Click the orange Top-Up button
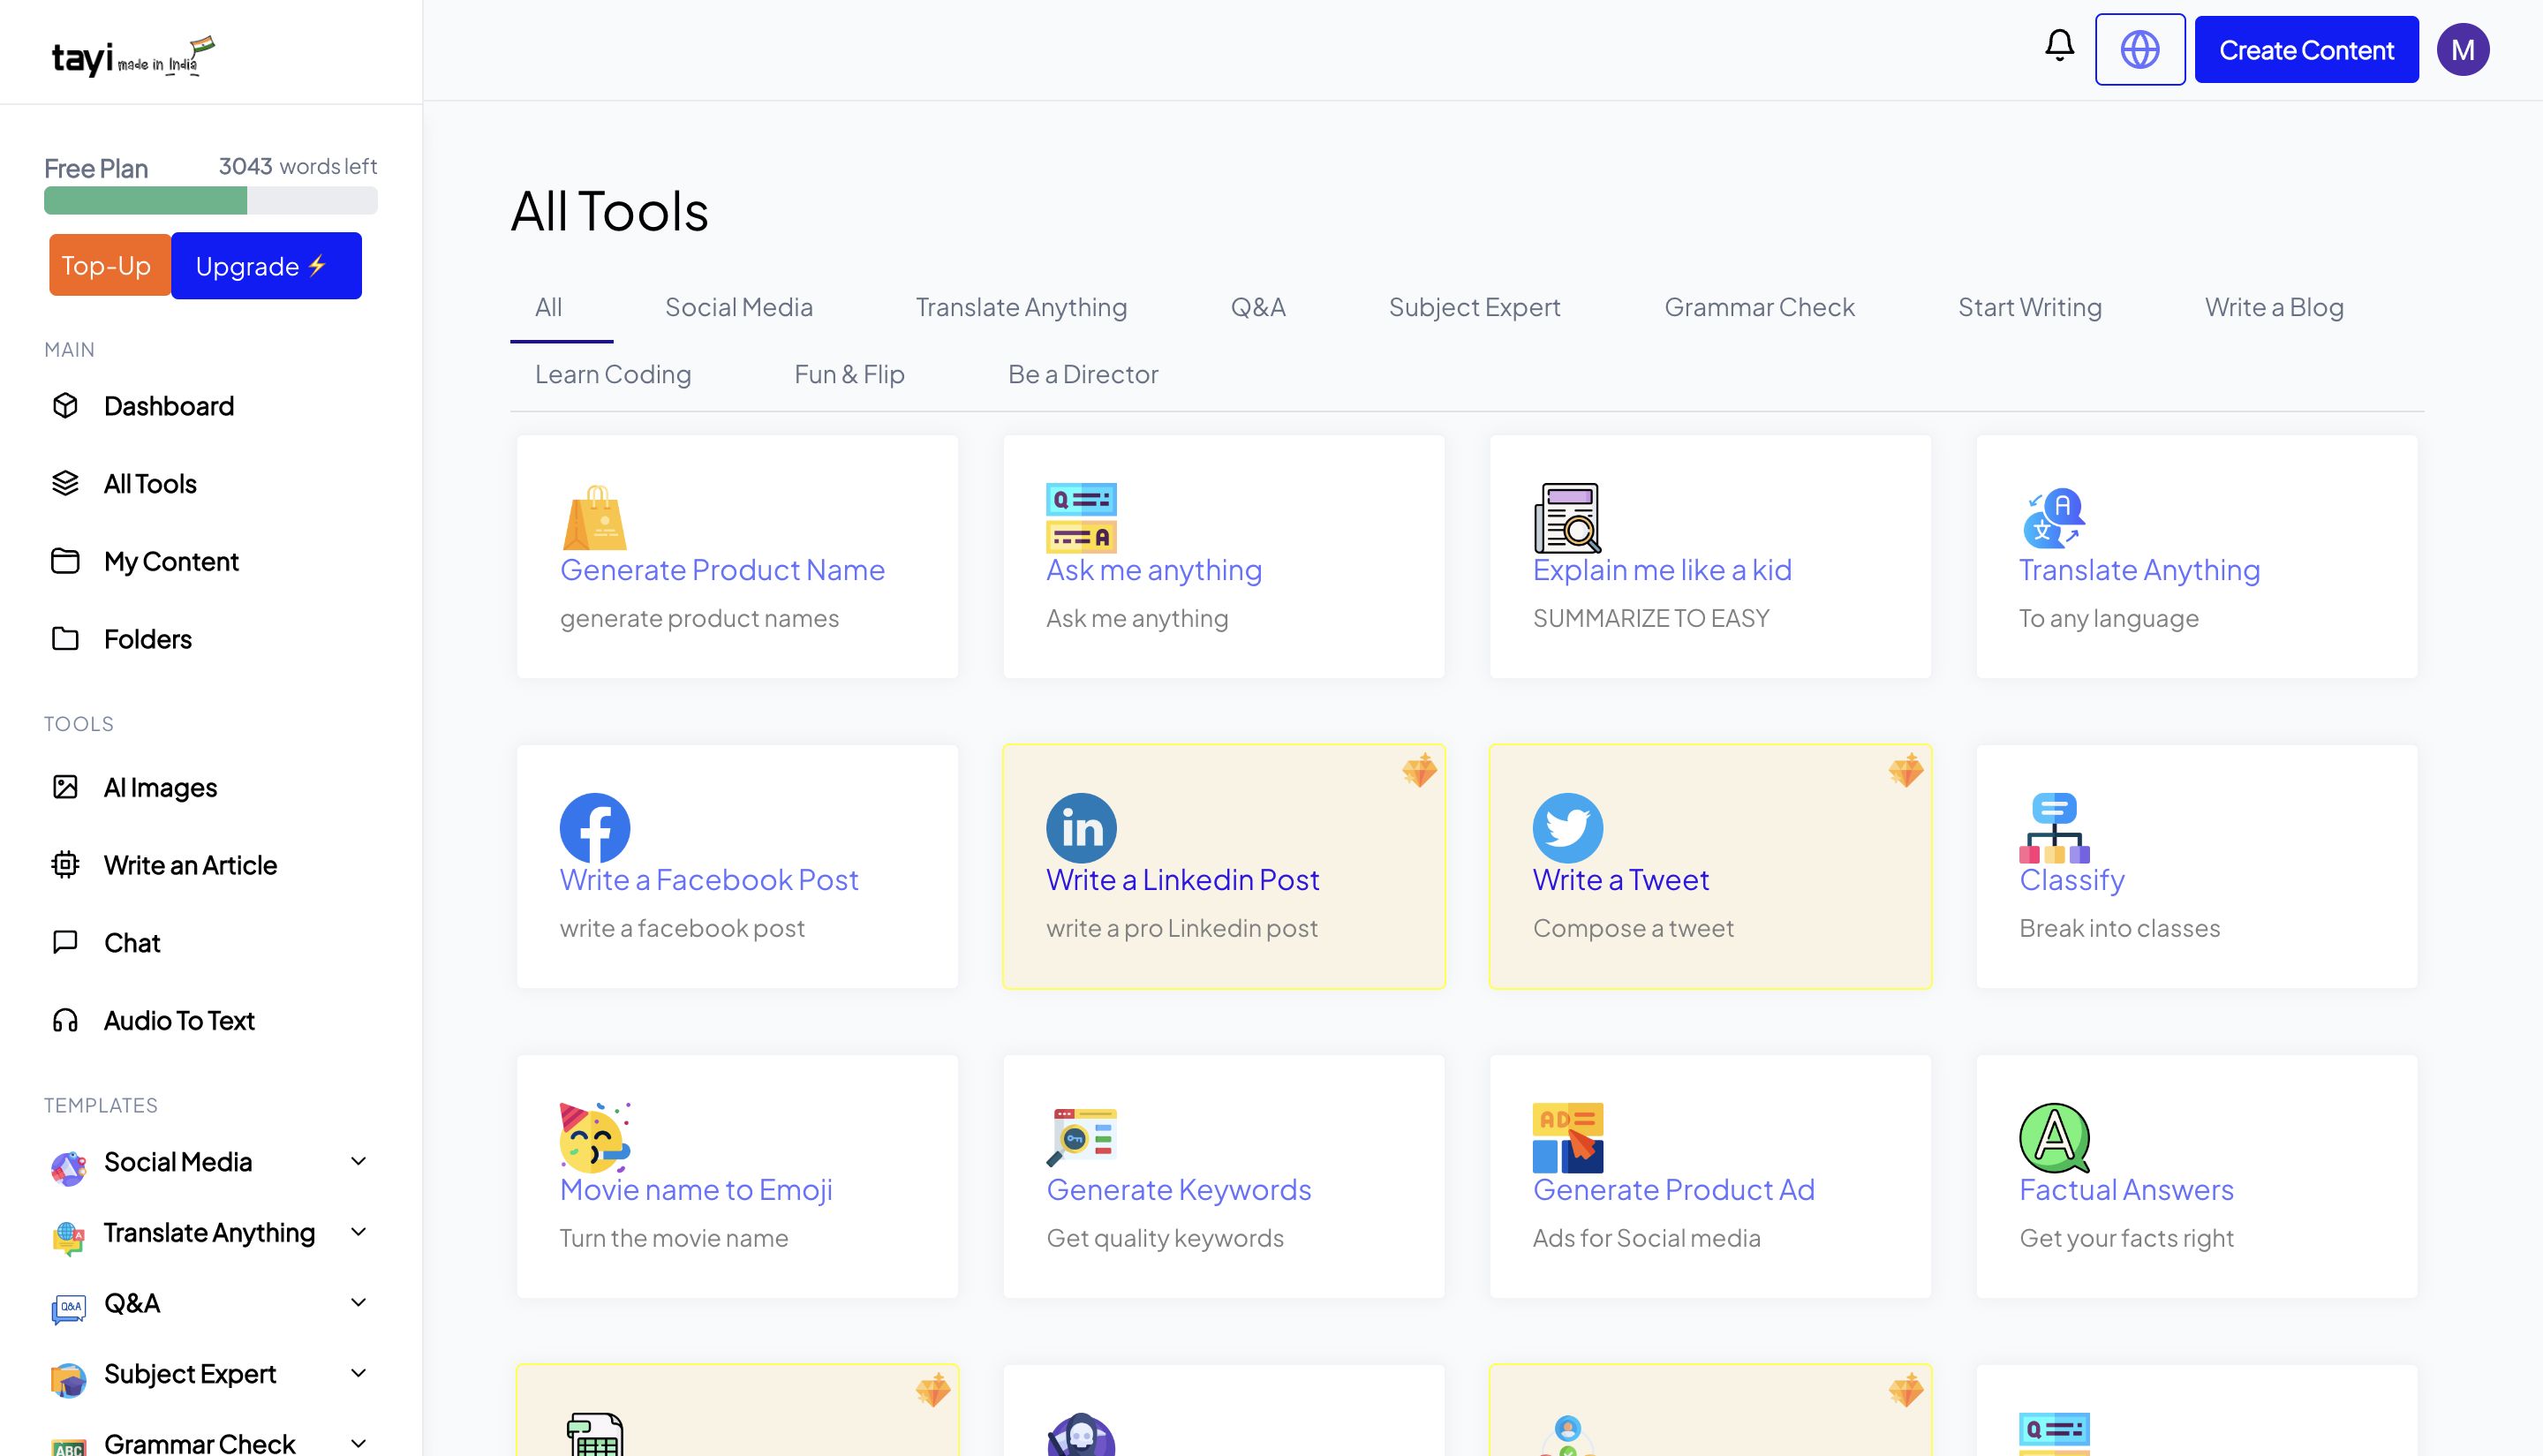 tap(107, 266)
